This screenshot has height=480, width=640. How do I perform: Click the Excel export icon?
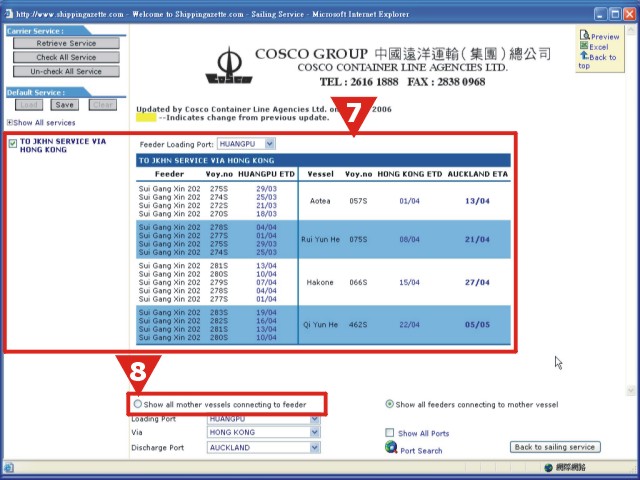(x=584, y=46)
